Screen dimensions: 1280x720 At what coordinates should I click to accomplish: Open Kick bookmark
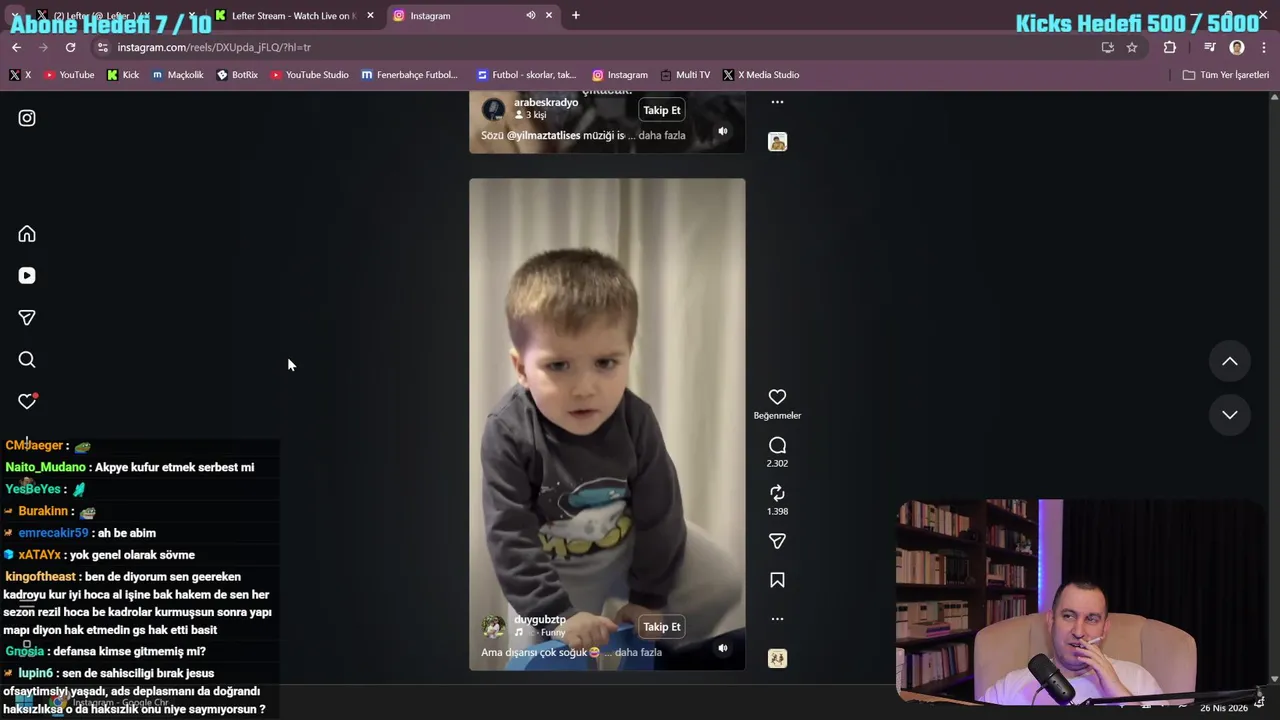(x=123, y=75)
